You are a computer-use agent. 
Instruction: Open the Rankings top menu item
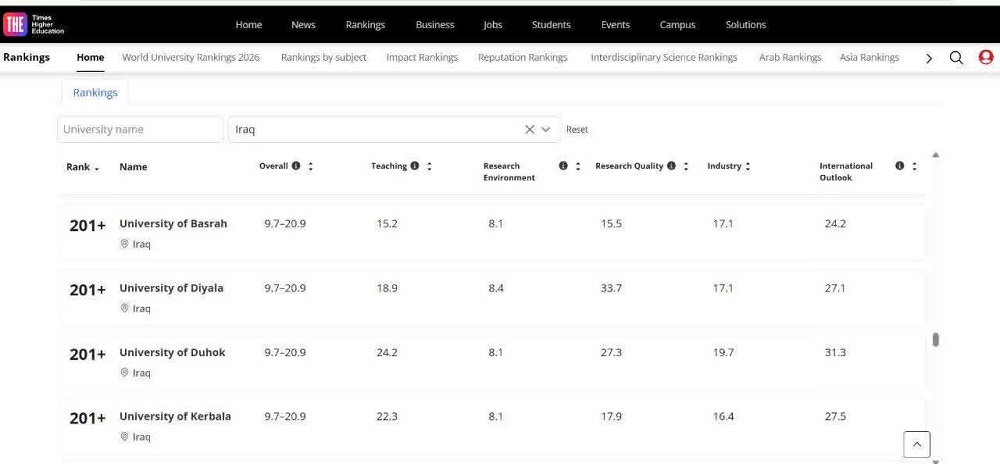click(365, 25)
